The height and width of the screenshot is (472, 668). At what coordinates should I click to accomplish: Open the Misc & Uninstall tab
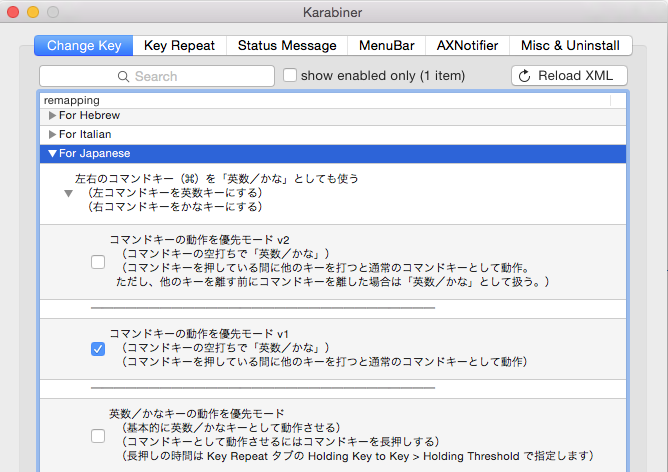click(x=570, y=46)
